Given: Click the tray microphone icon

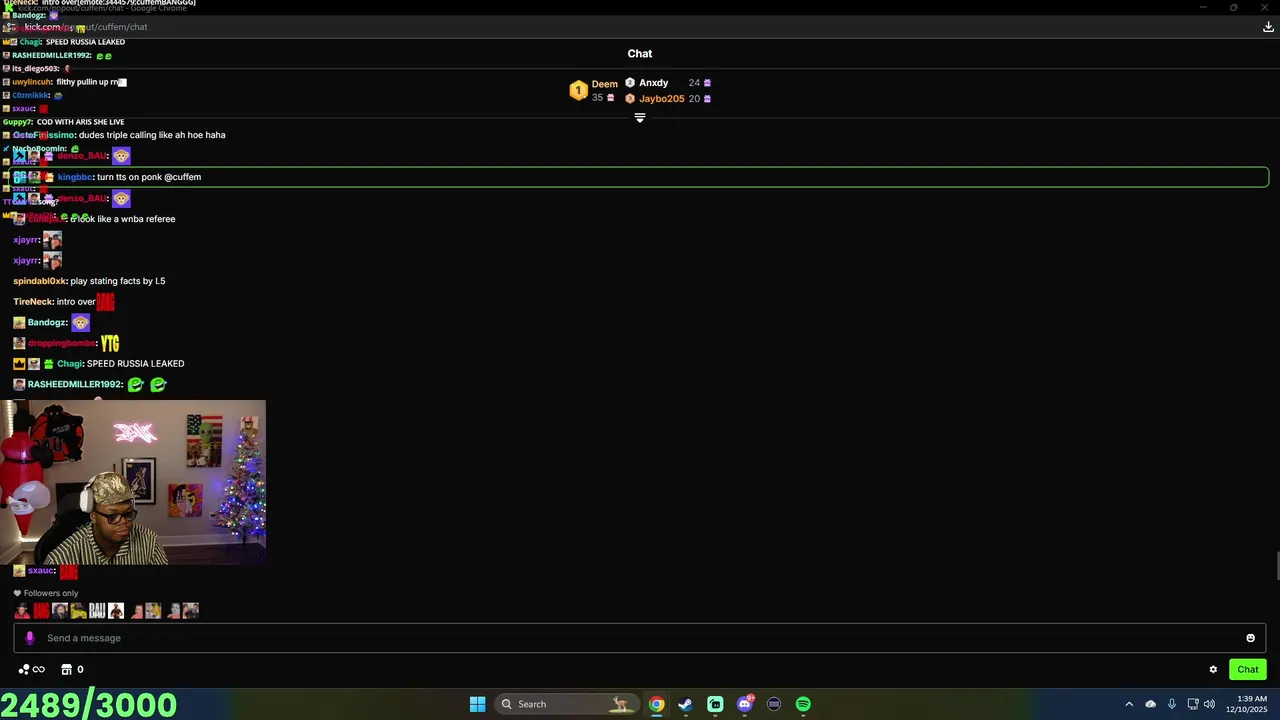Looking at the screenshot, I should [1171, 704].
